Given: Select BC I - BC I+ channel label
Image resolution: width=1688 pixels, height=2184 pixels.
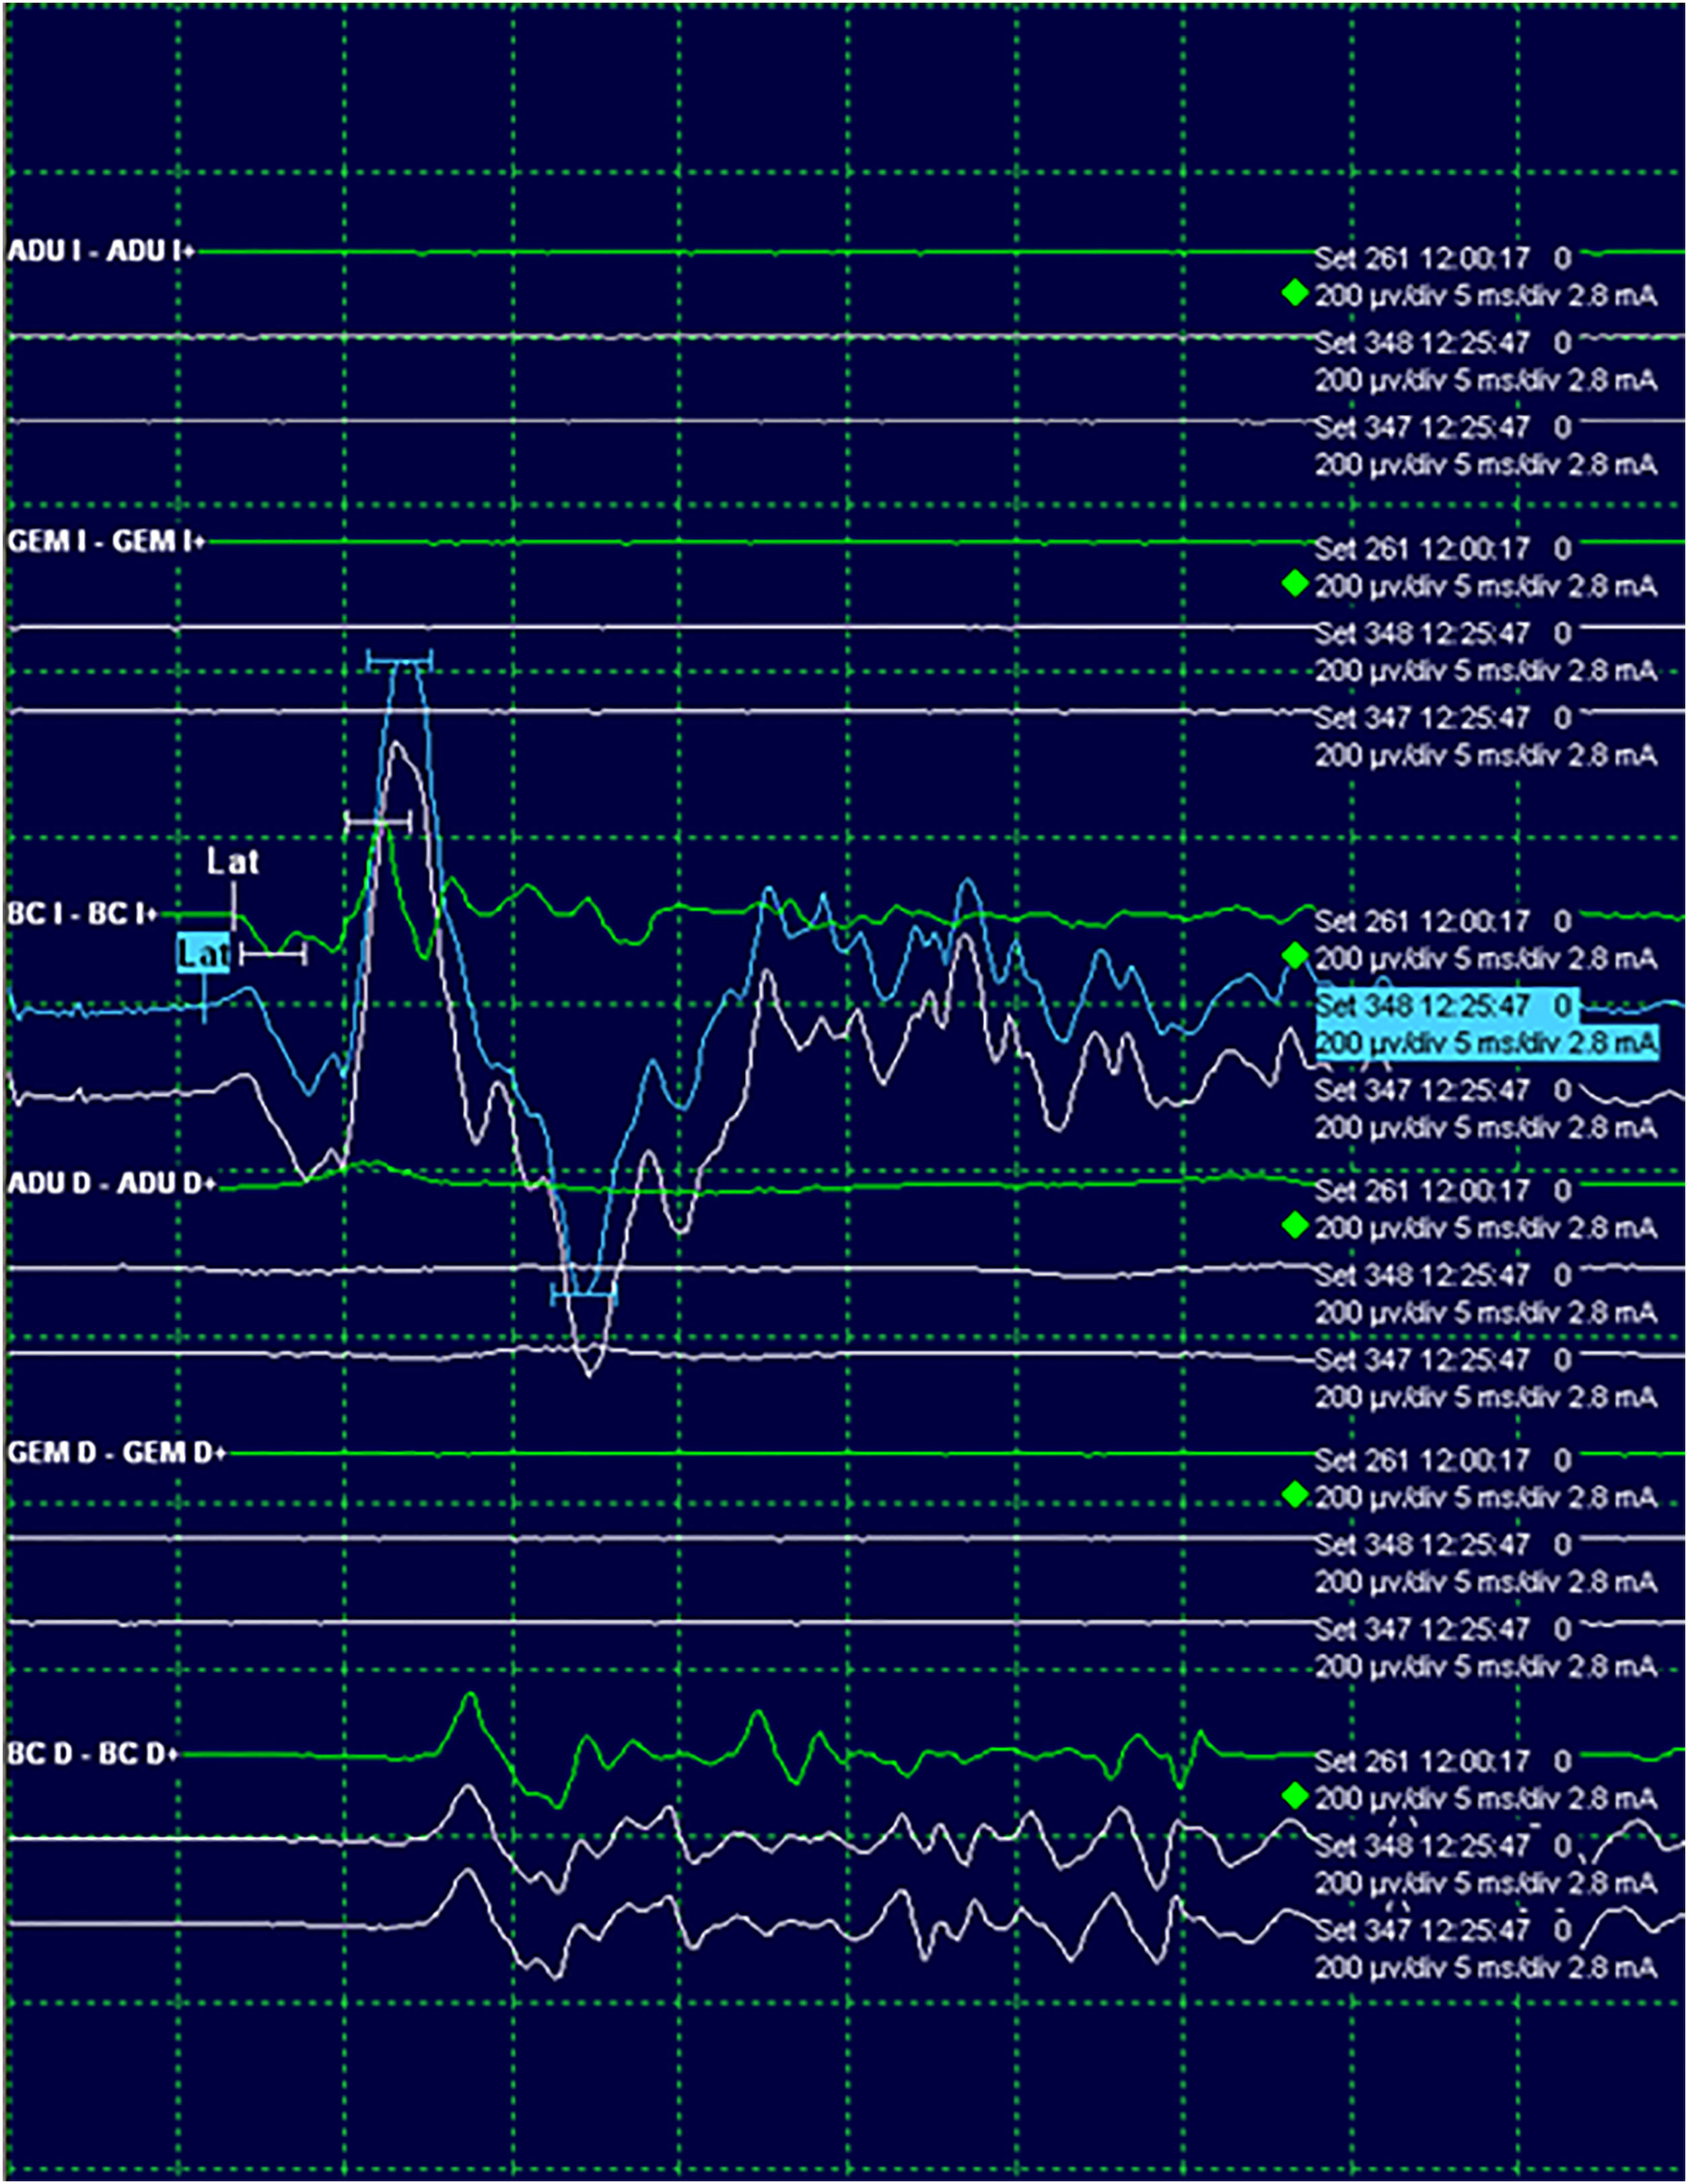Looking at the screenshot, I should [82, 914].
